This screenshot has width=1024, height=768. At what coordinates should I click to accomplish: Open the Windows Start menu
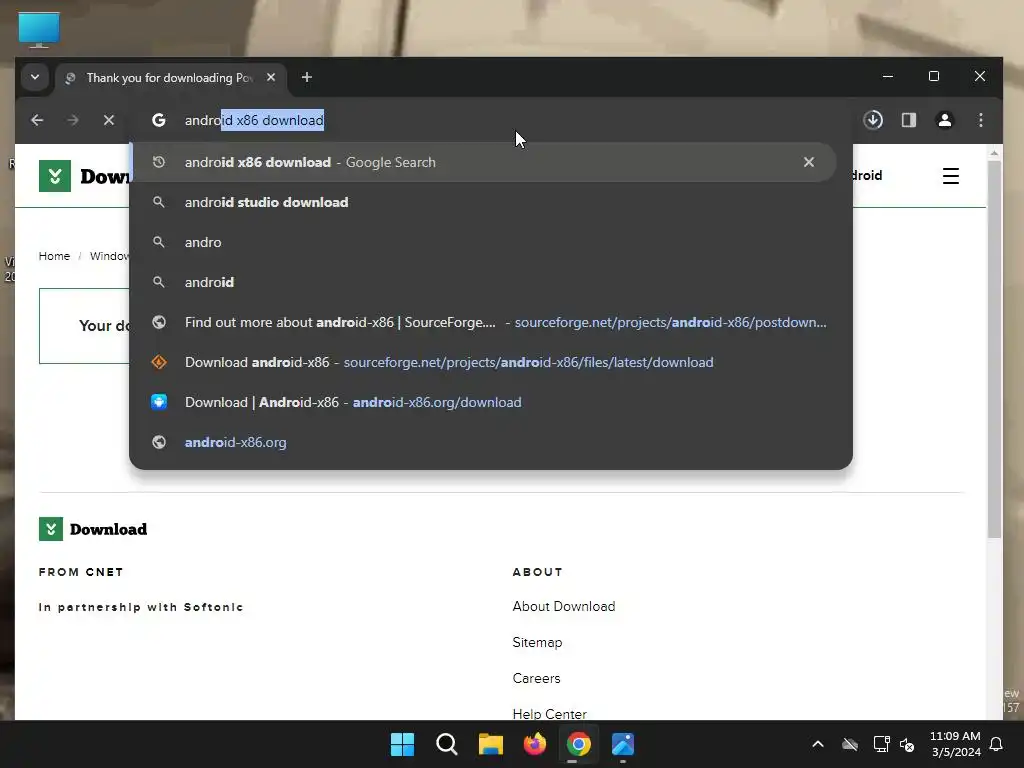(x=402, y=744)
